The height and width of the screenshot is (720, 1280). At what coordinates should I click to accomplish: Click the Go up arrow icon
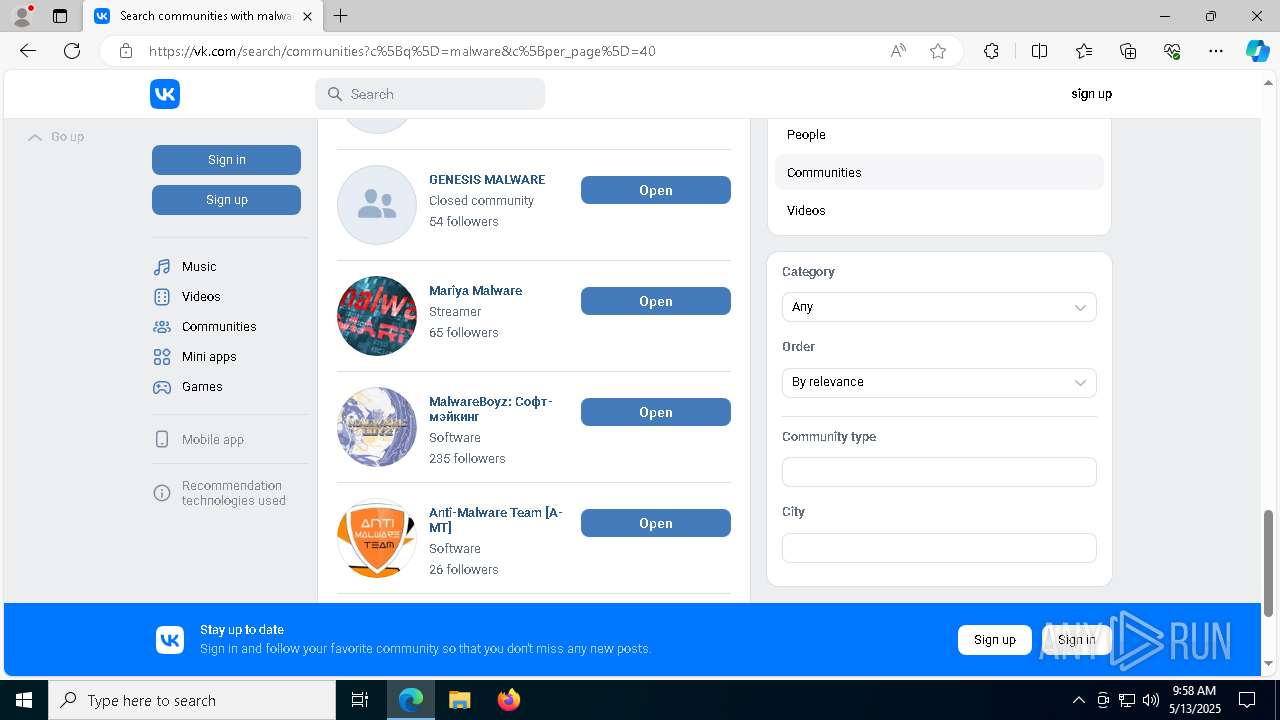(x=35, y=137)
